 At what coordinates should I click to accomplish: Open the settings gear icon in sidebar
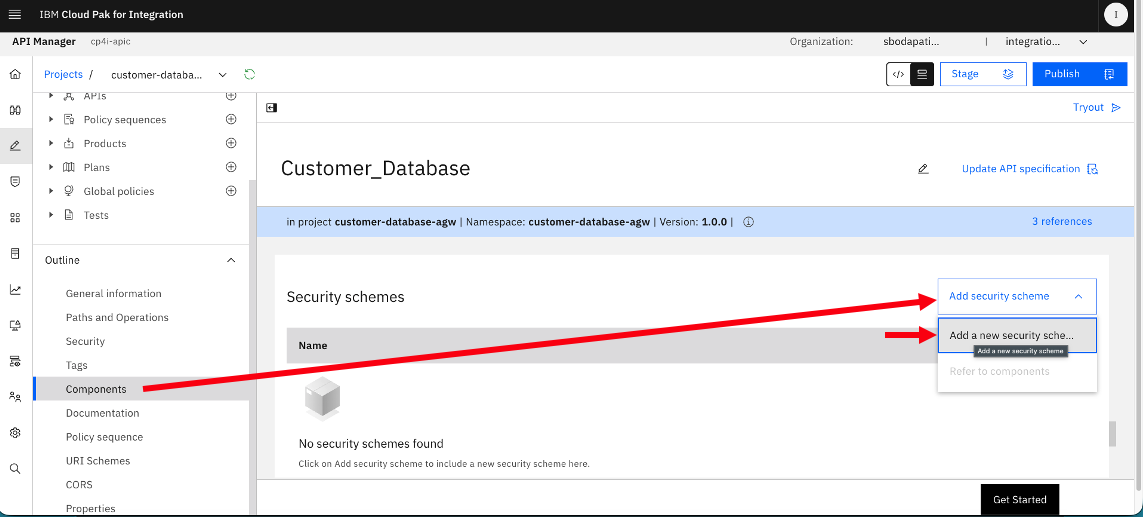tap(15, 433)
